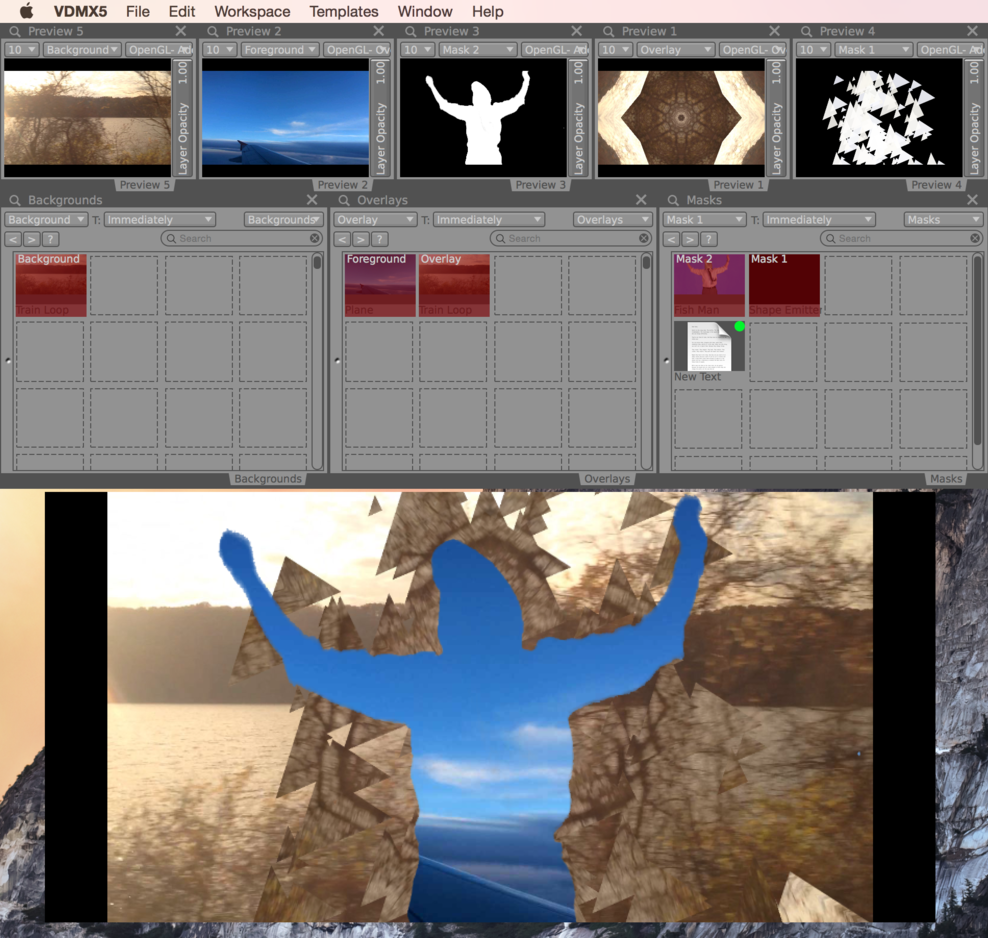
Task: Close the Preview 5 panel
Action: [181, 31]
